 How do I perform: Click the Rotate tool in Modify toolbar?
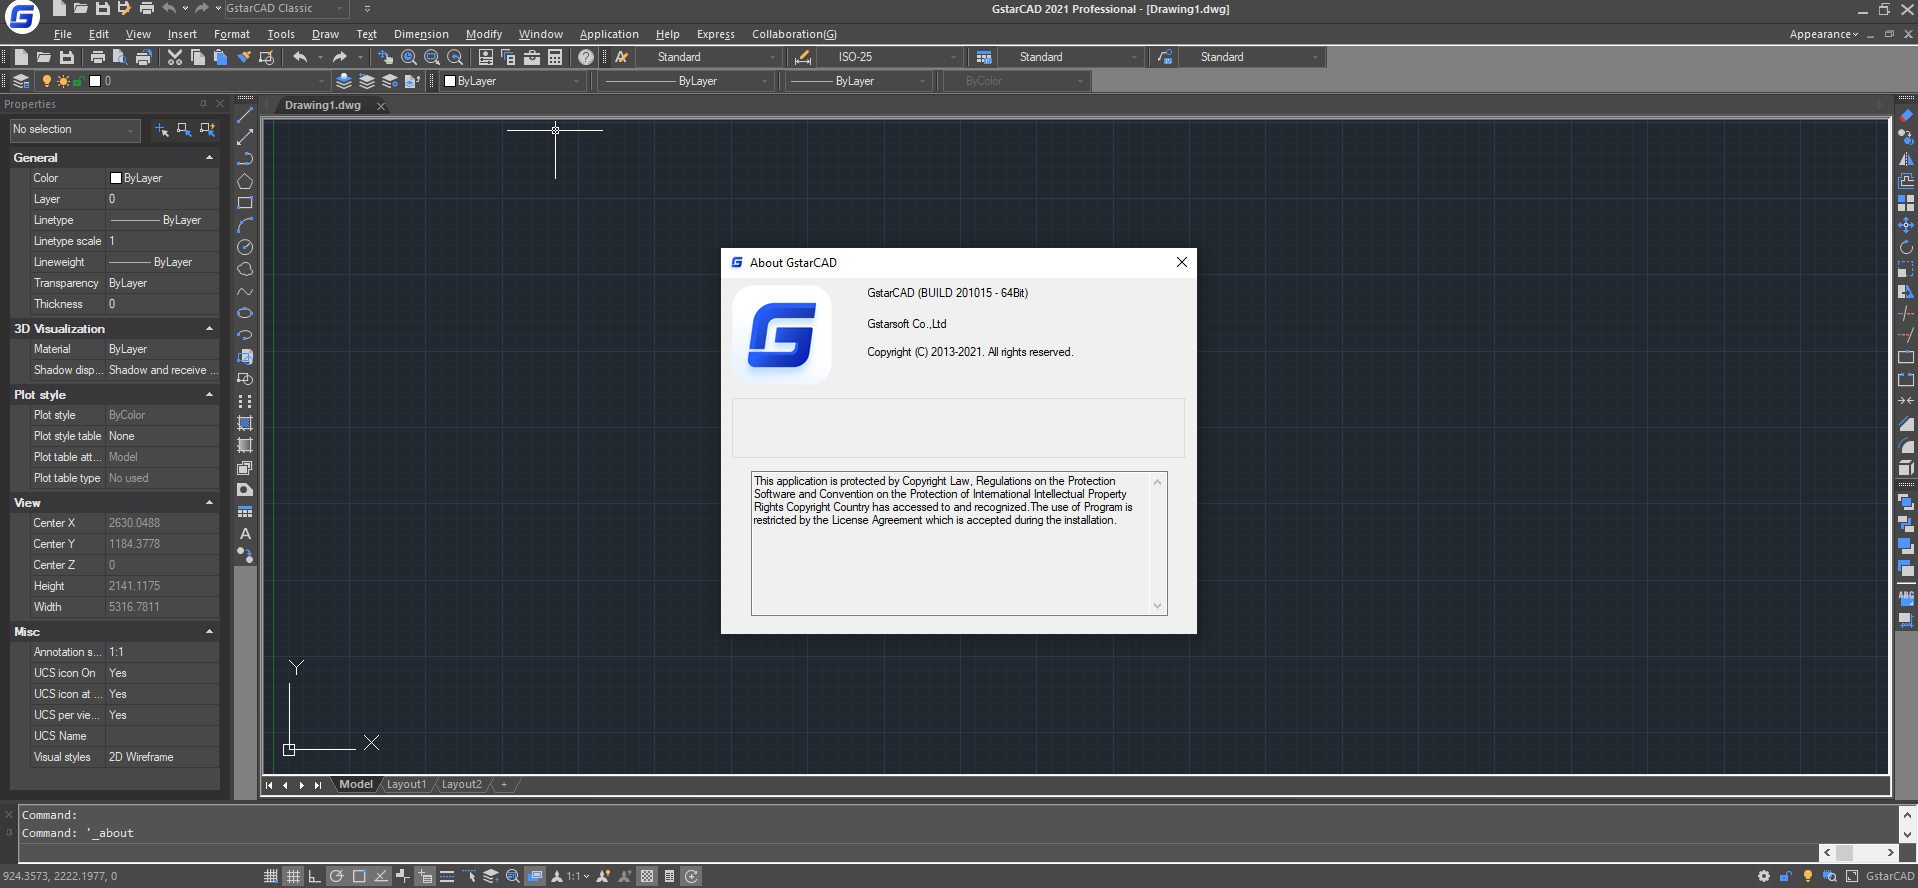1906,247
